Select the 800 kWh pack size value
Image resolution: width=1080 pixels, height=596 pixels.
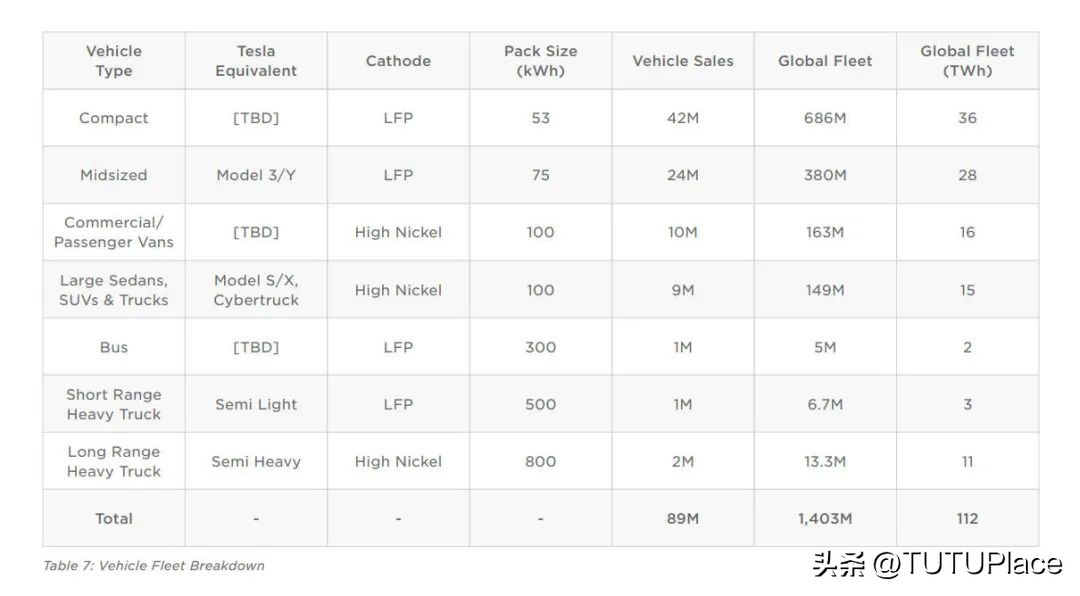tap(540, 462)
